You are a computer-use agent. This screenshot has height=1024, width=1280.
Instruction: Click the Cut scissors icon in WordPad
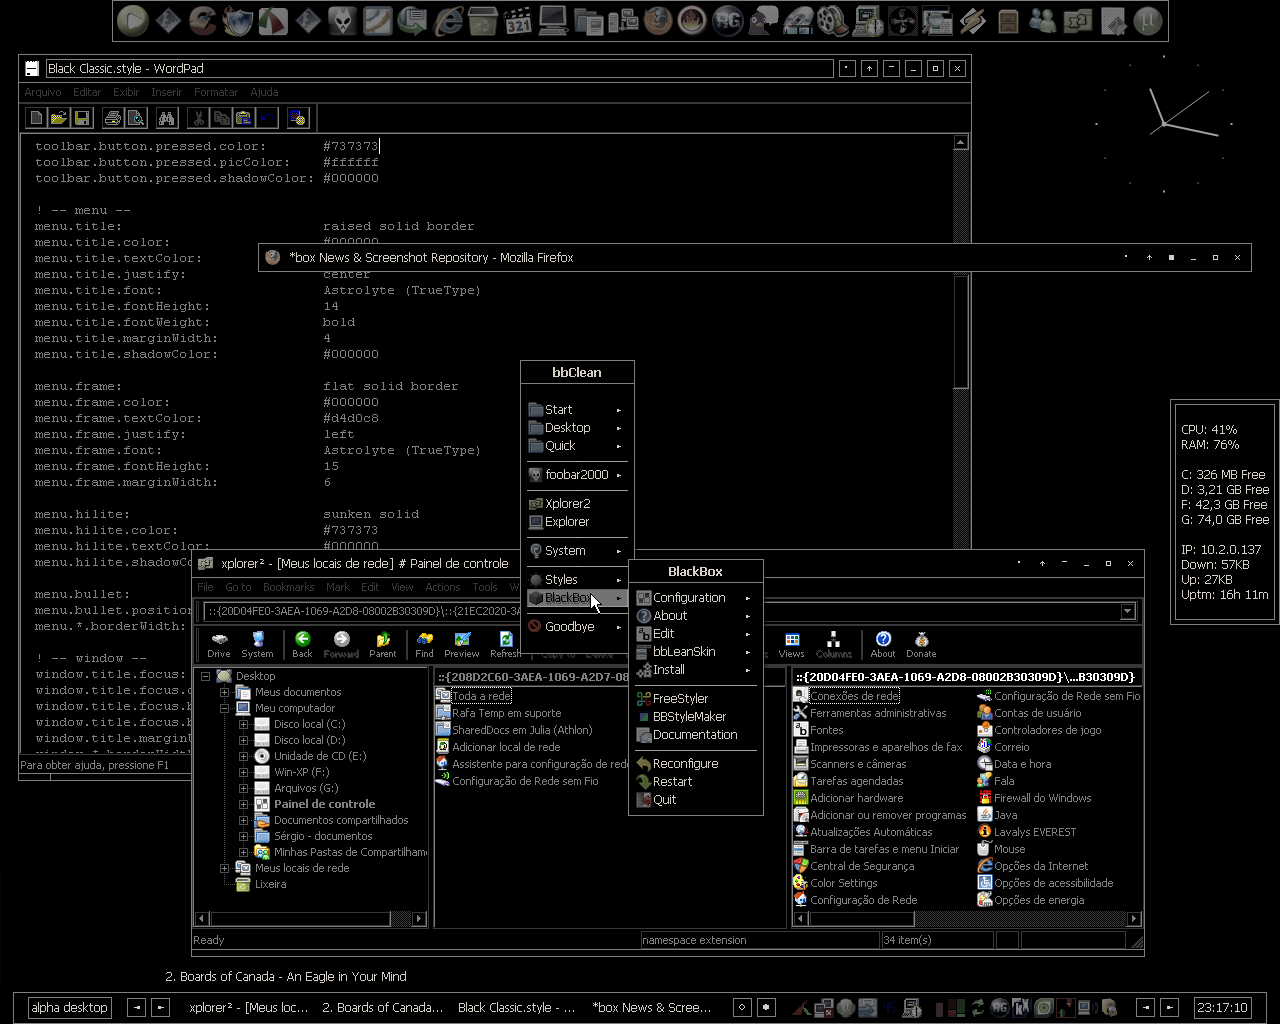pyautogui.click(x=198, y=118)
